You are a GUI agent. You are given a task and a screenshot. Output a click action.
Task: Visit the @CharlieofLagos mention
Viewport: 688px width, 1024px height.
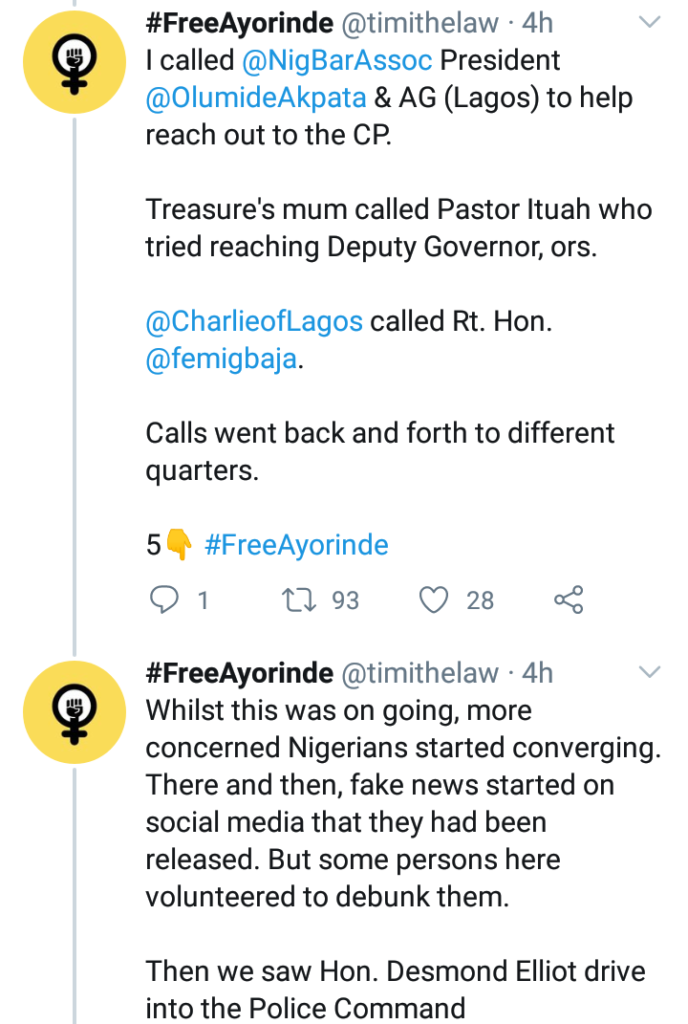point(255,322)
